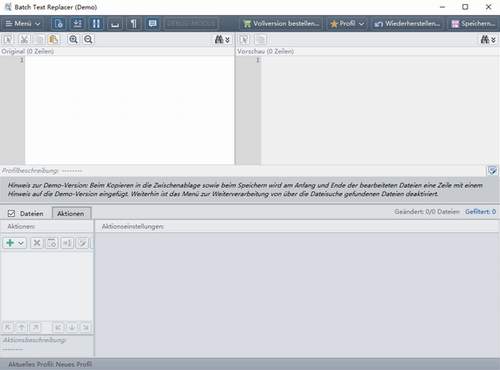Click select-all icon in Vorschau toolbar
The width and height of the screenshot is (500, 370).
point(244,40)
